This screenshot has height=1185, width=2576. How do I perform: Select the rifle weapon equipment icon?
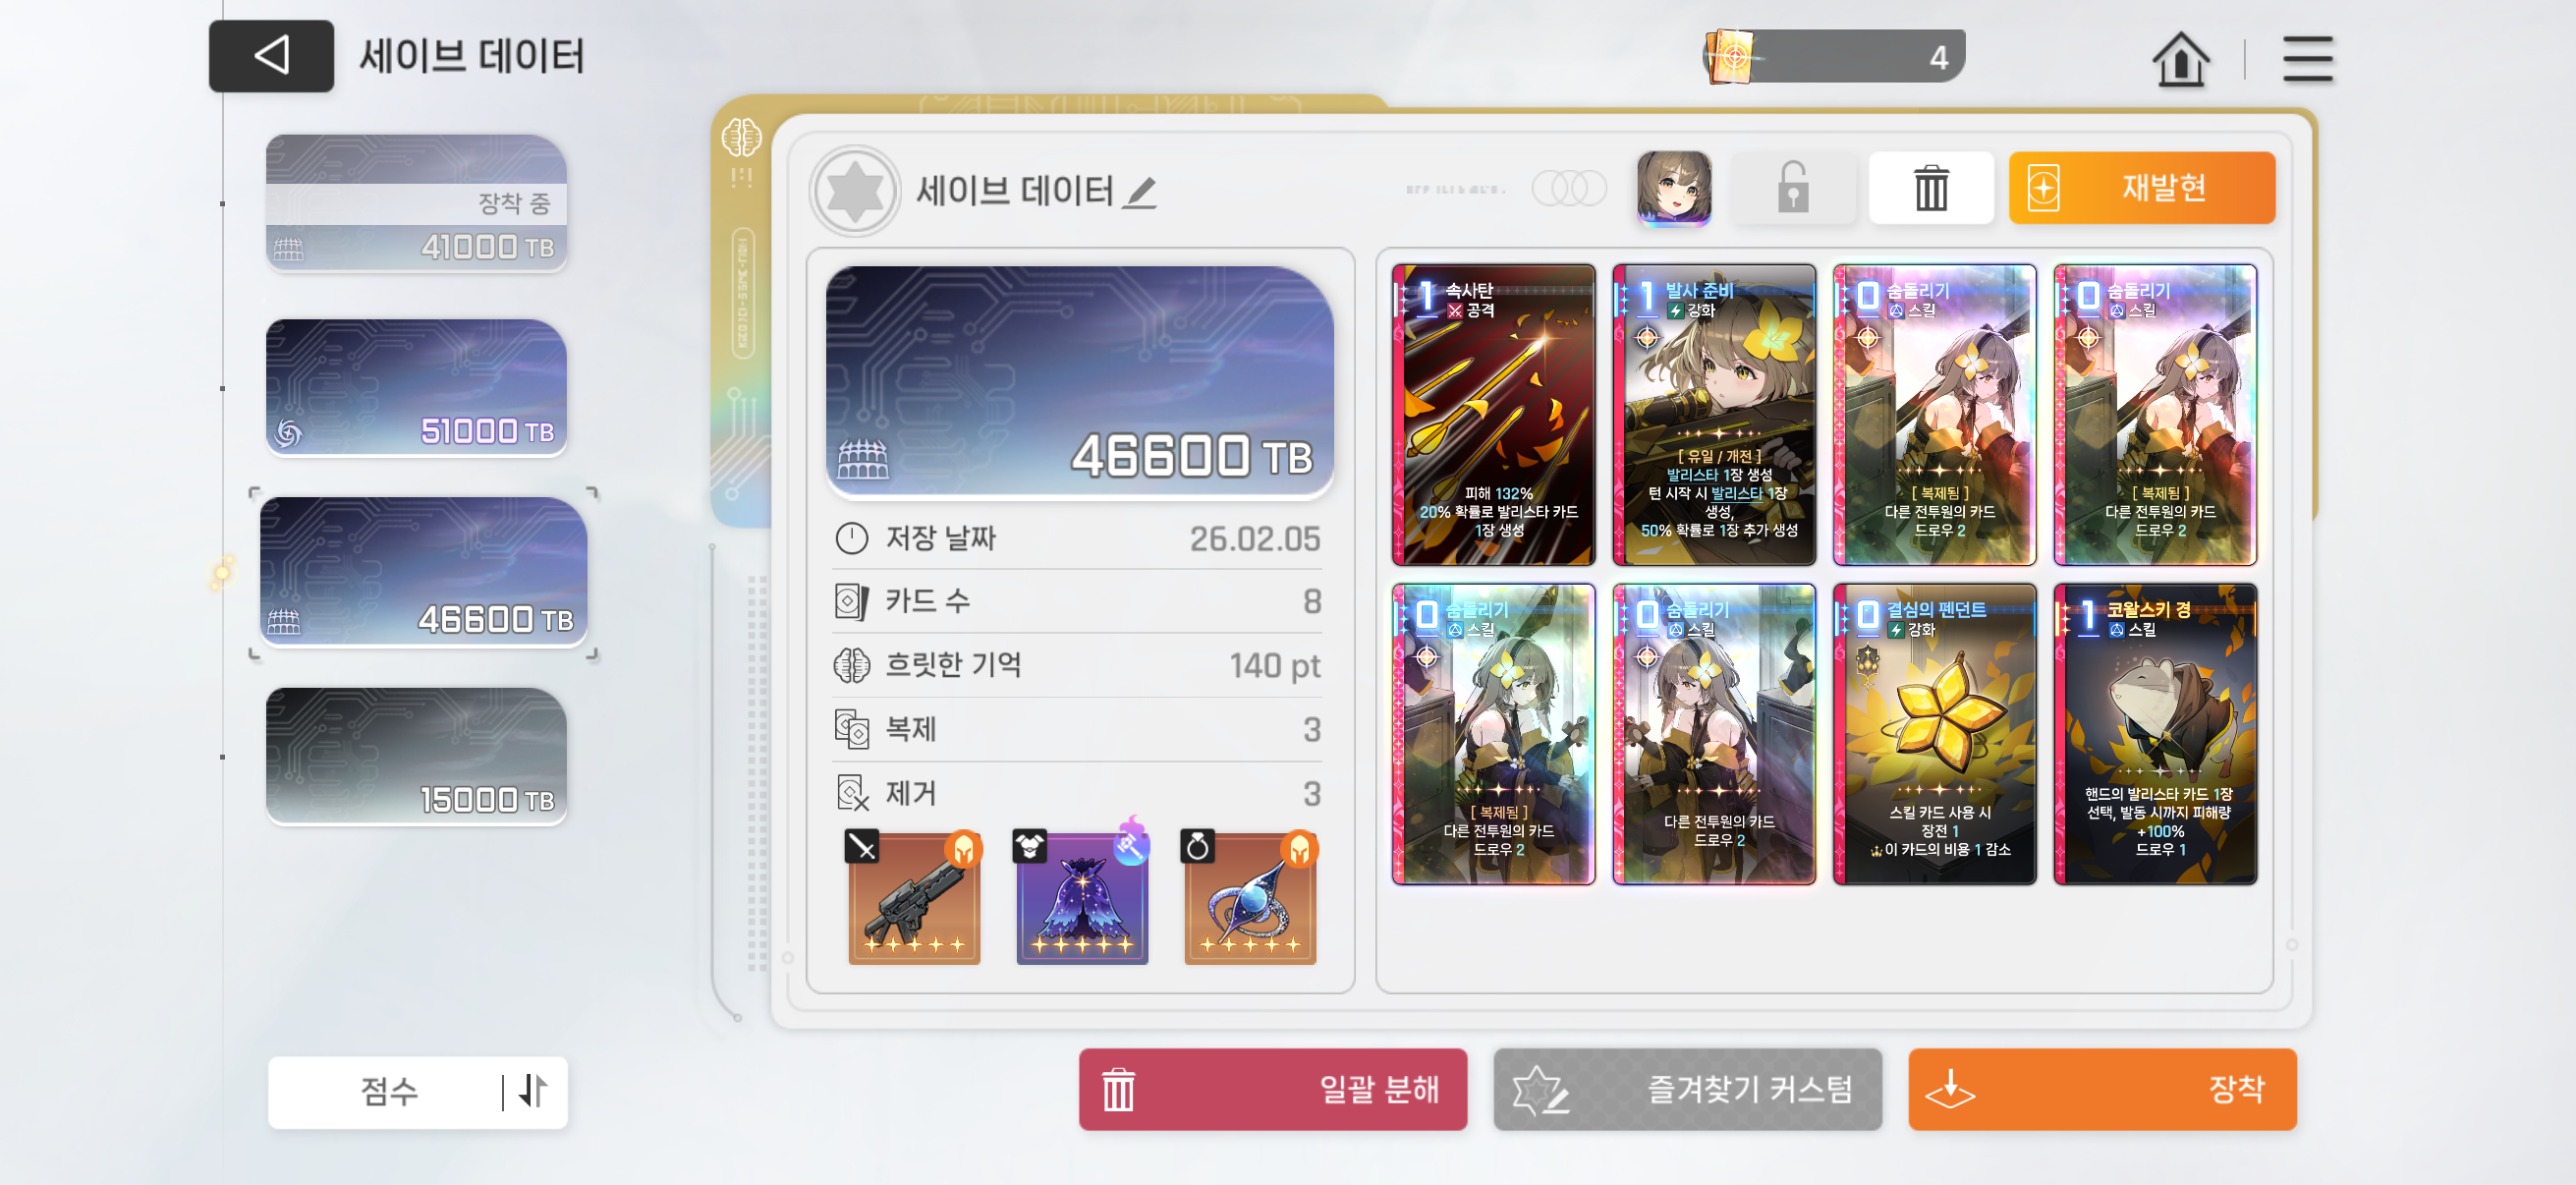tap(914, 898)
